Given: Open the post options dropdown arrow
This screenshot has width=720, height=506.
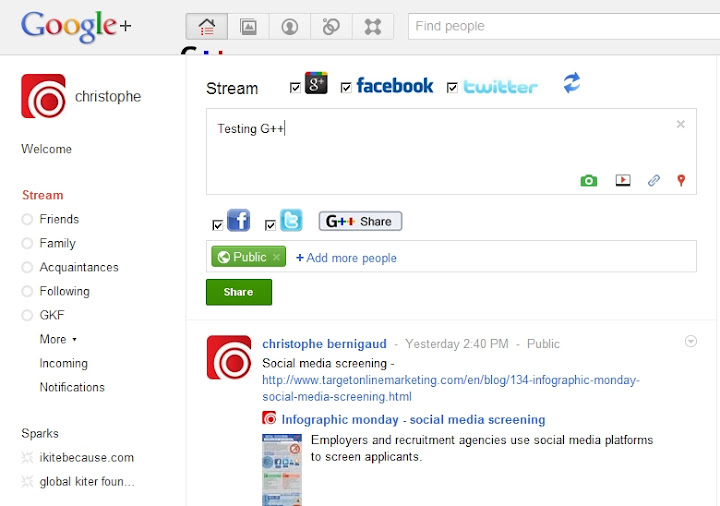Looking at the screenshot, I should point(691,341).
